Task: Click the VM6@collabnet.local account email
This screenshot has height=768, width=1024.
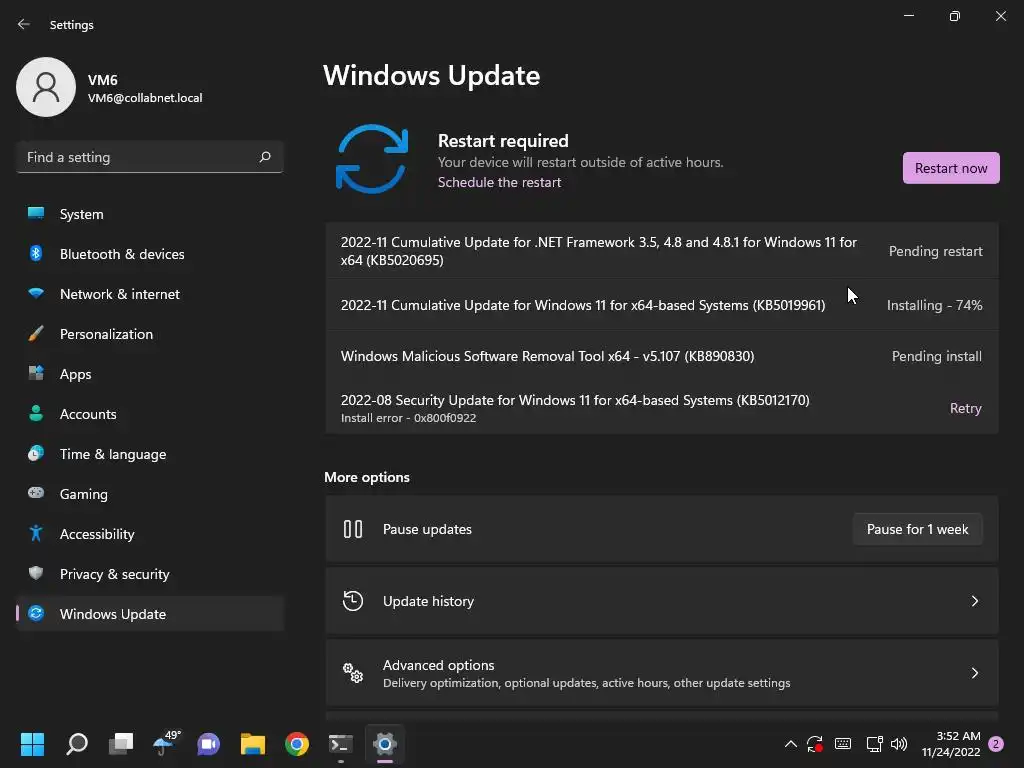Action: 145,98
